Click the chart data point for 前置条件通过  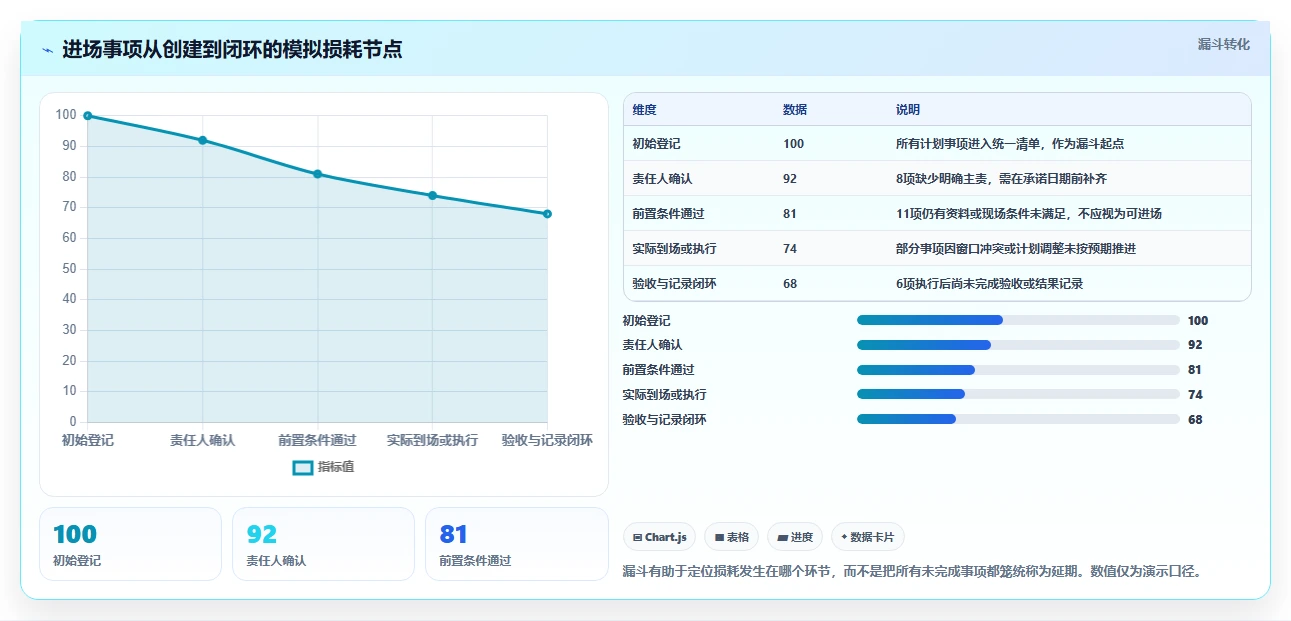318,174
